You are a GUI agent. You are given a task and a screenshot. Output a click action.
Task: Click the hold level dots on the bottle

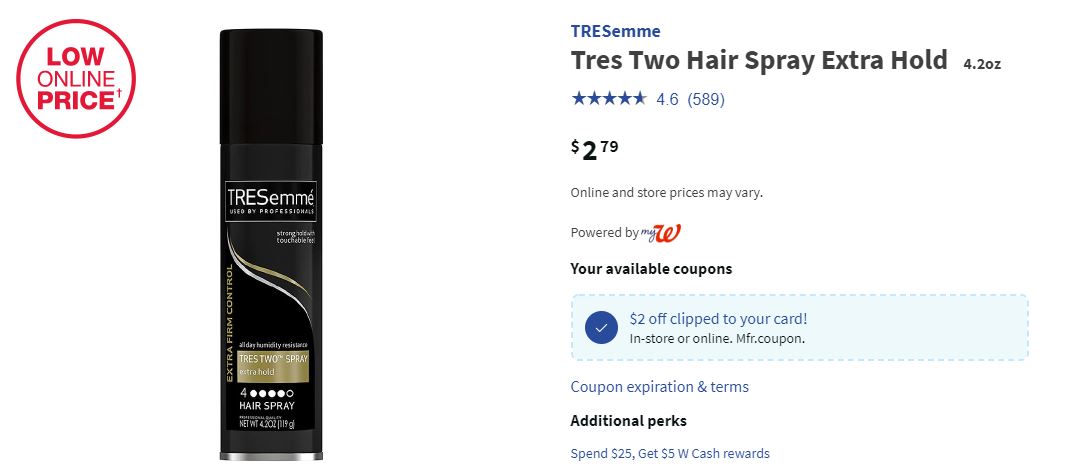[271, 392]
